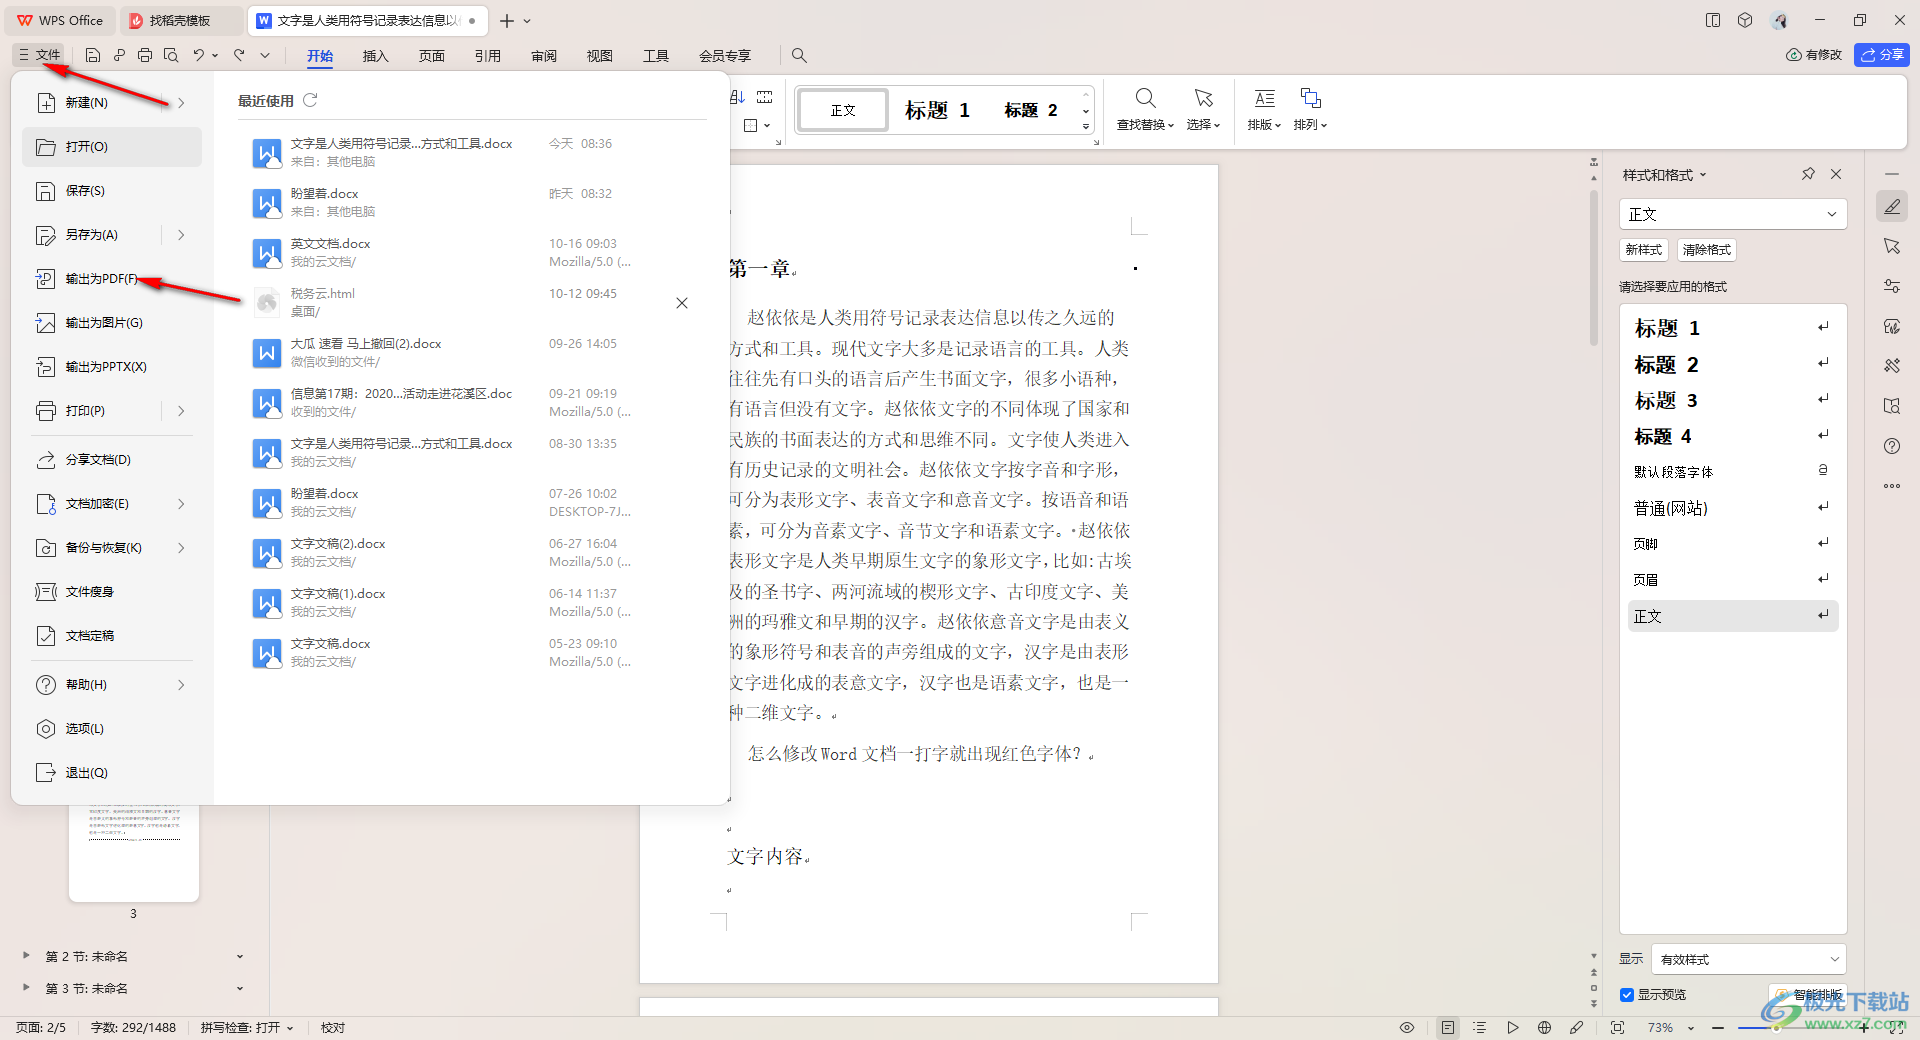Remove 税务云.html from the recent list

(x=682, y=303)
